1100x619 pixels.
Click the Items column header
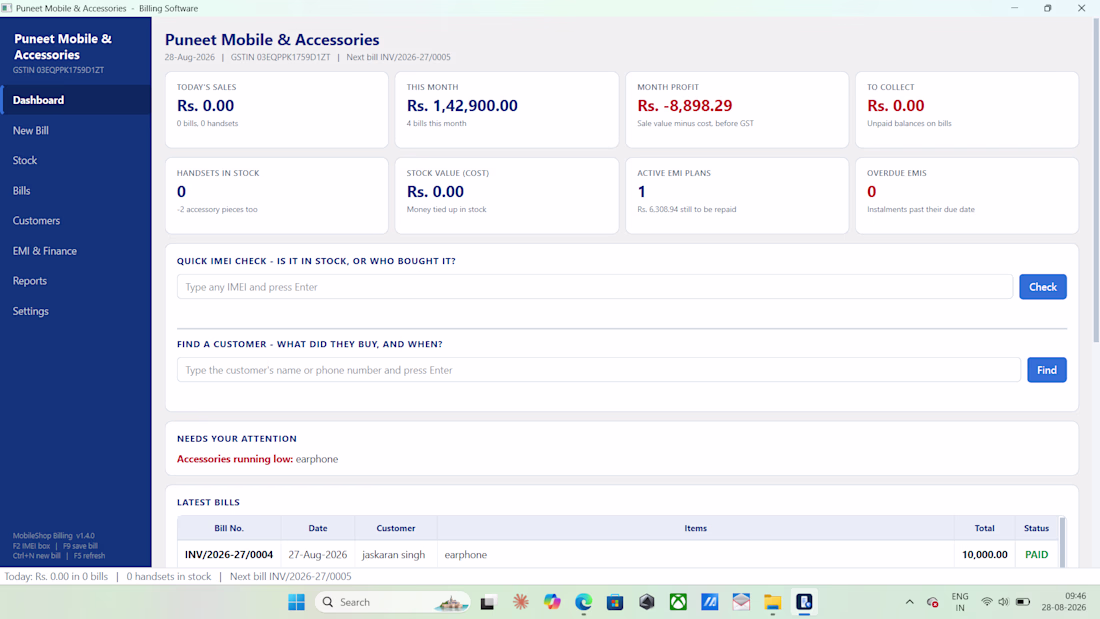(695, 528)
